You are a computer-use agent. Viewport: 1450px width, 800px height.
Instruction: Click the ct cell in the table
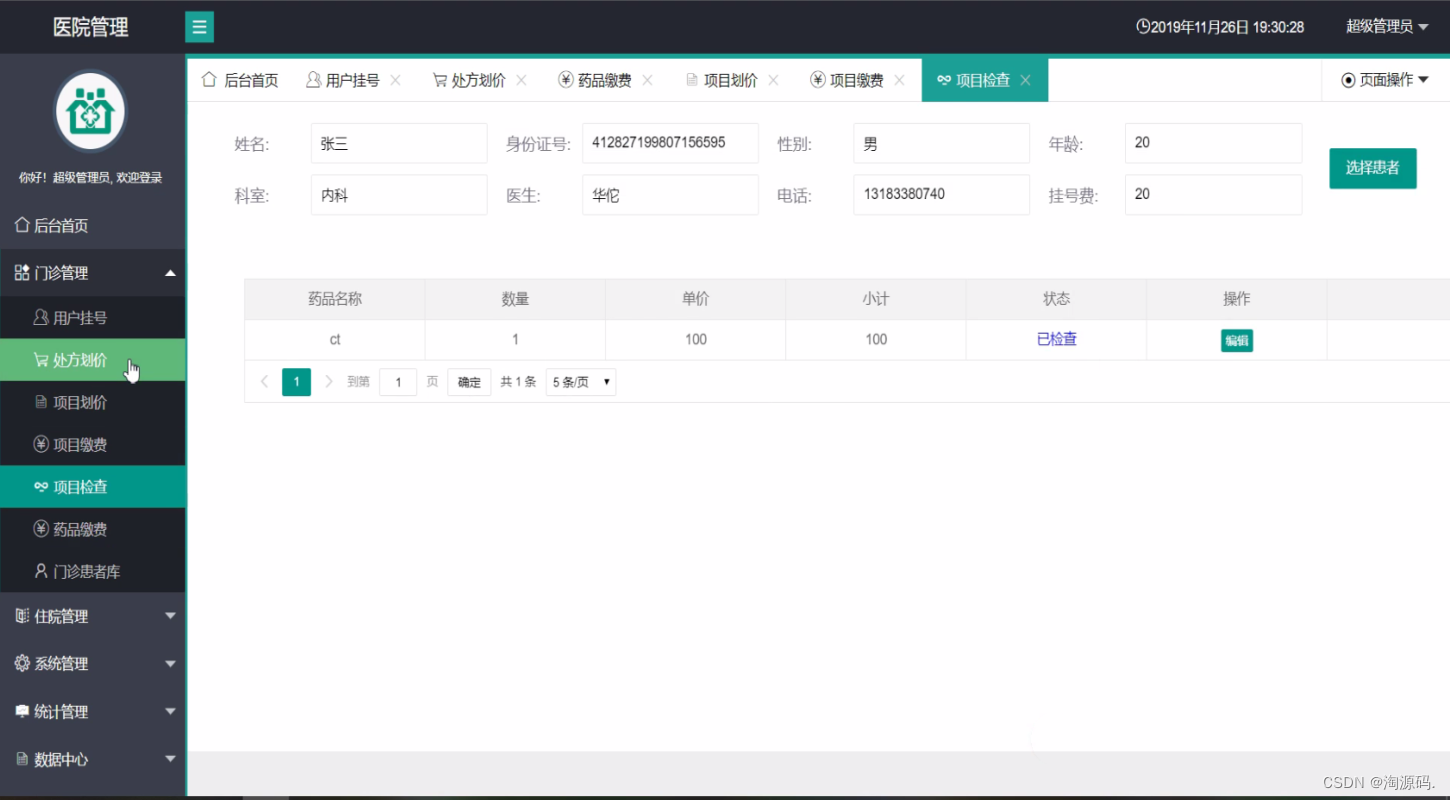(x=335, y=339)
